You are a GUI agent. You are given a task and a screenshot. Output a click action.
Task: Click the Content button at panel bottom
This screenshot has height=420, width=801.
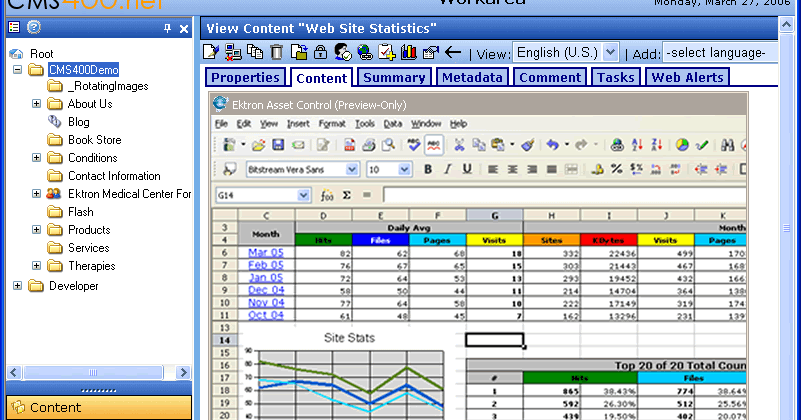[99, 407]
